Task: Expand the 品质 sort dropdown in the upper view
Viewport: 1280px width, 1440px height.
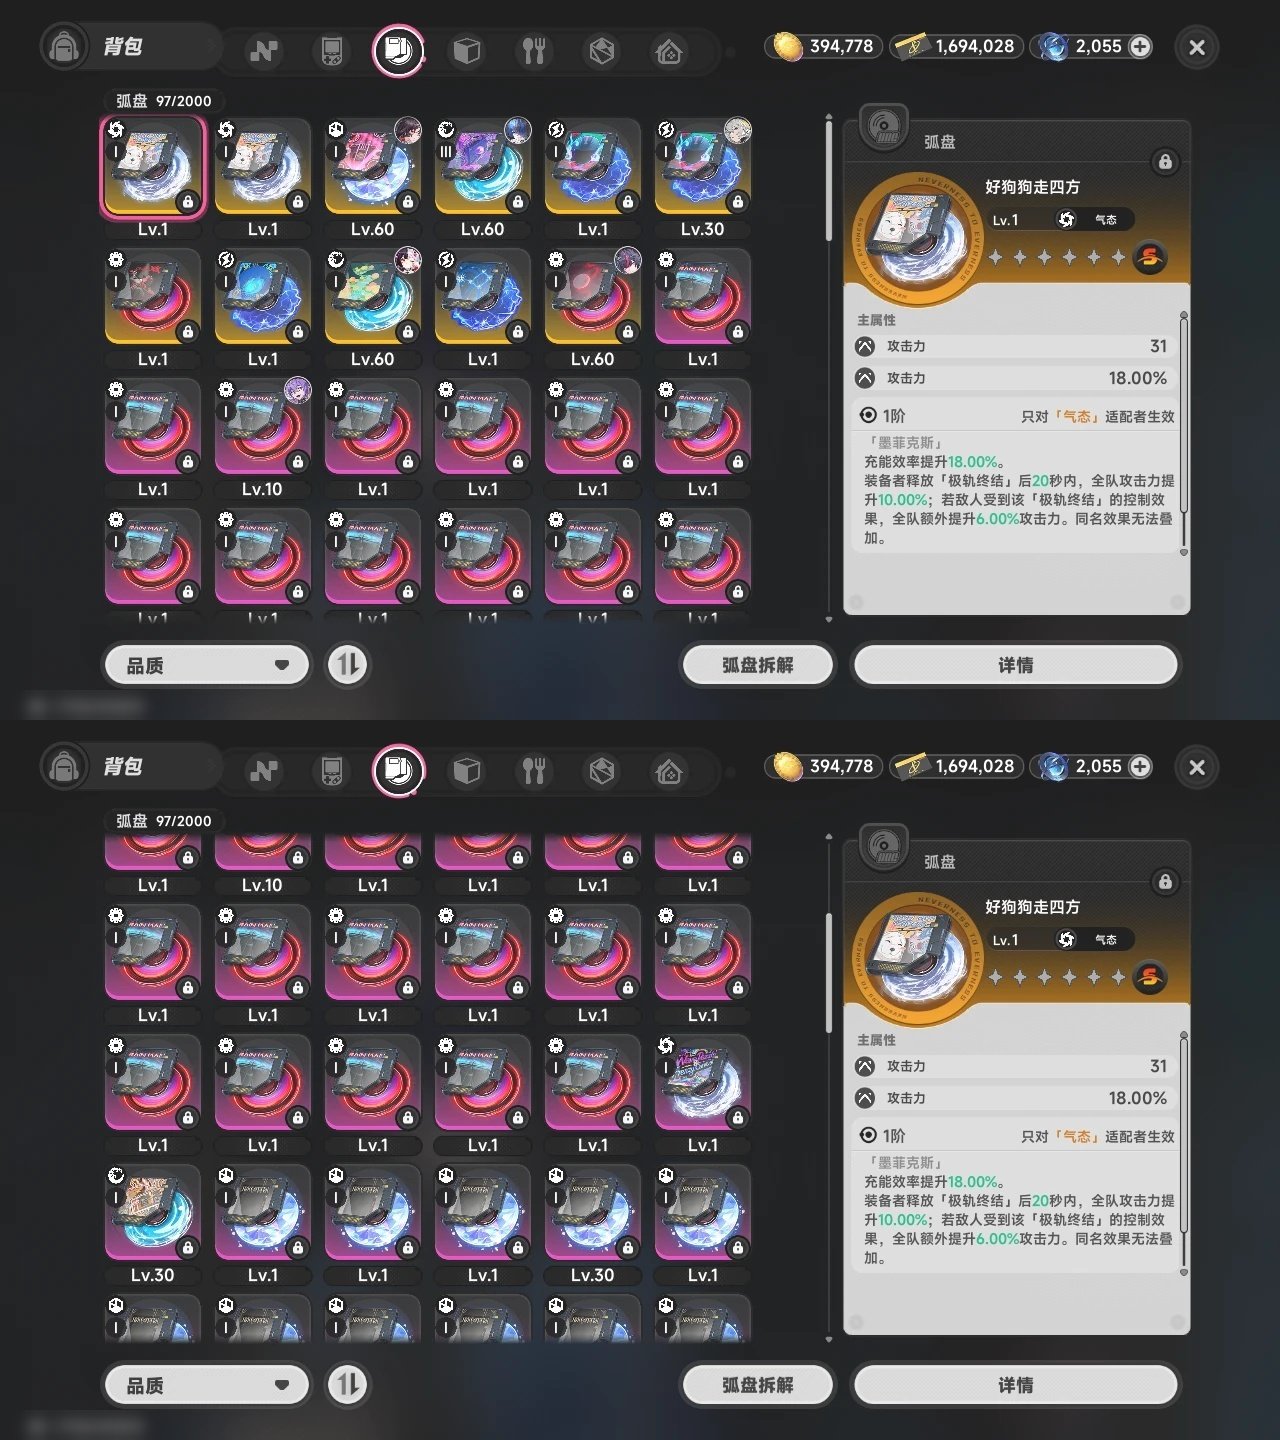Action: click(x=207, y=665)
